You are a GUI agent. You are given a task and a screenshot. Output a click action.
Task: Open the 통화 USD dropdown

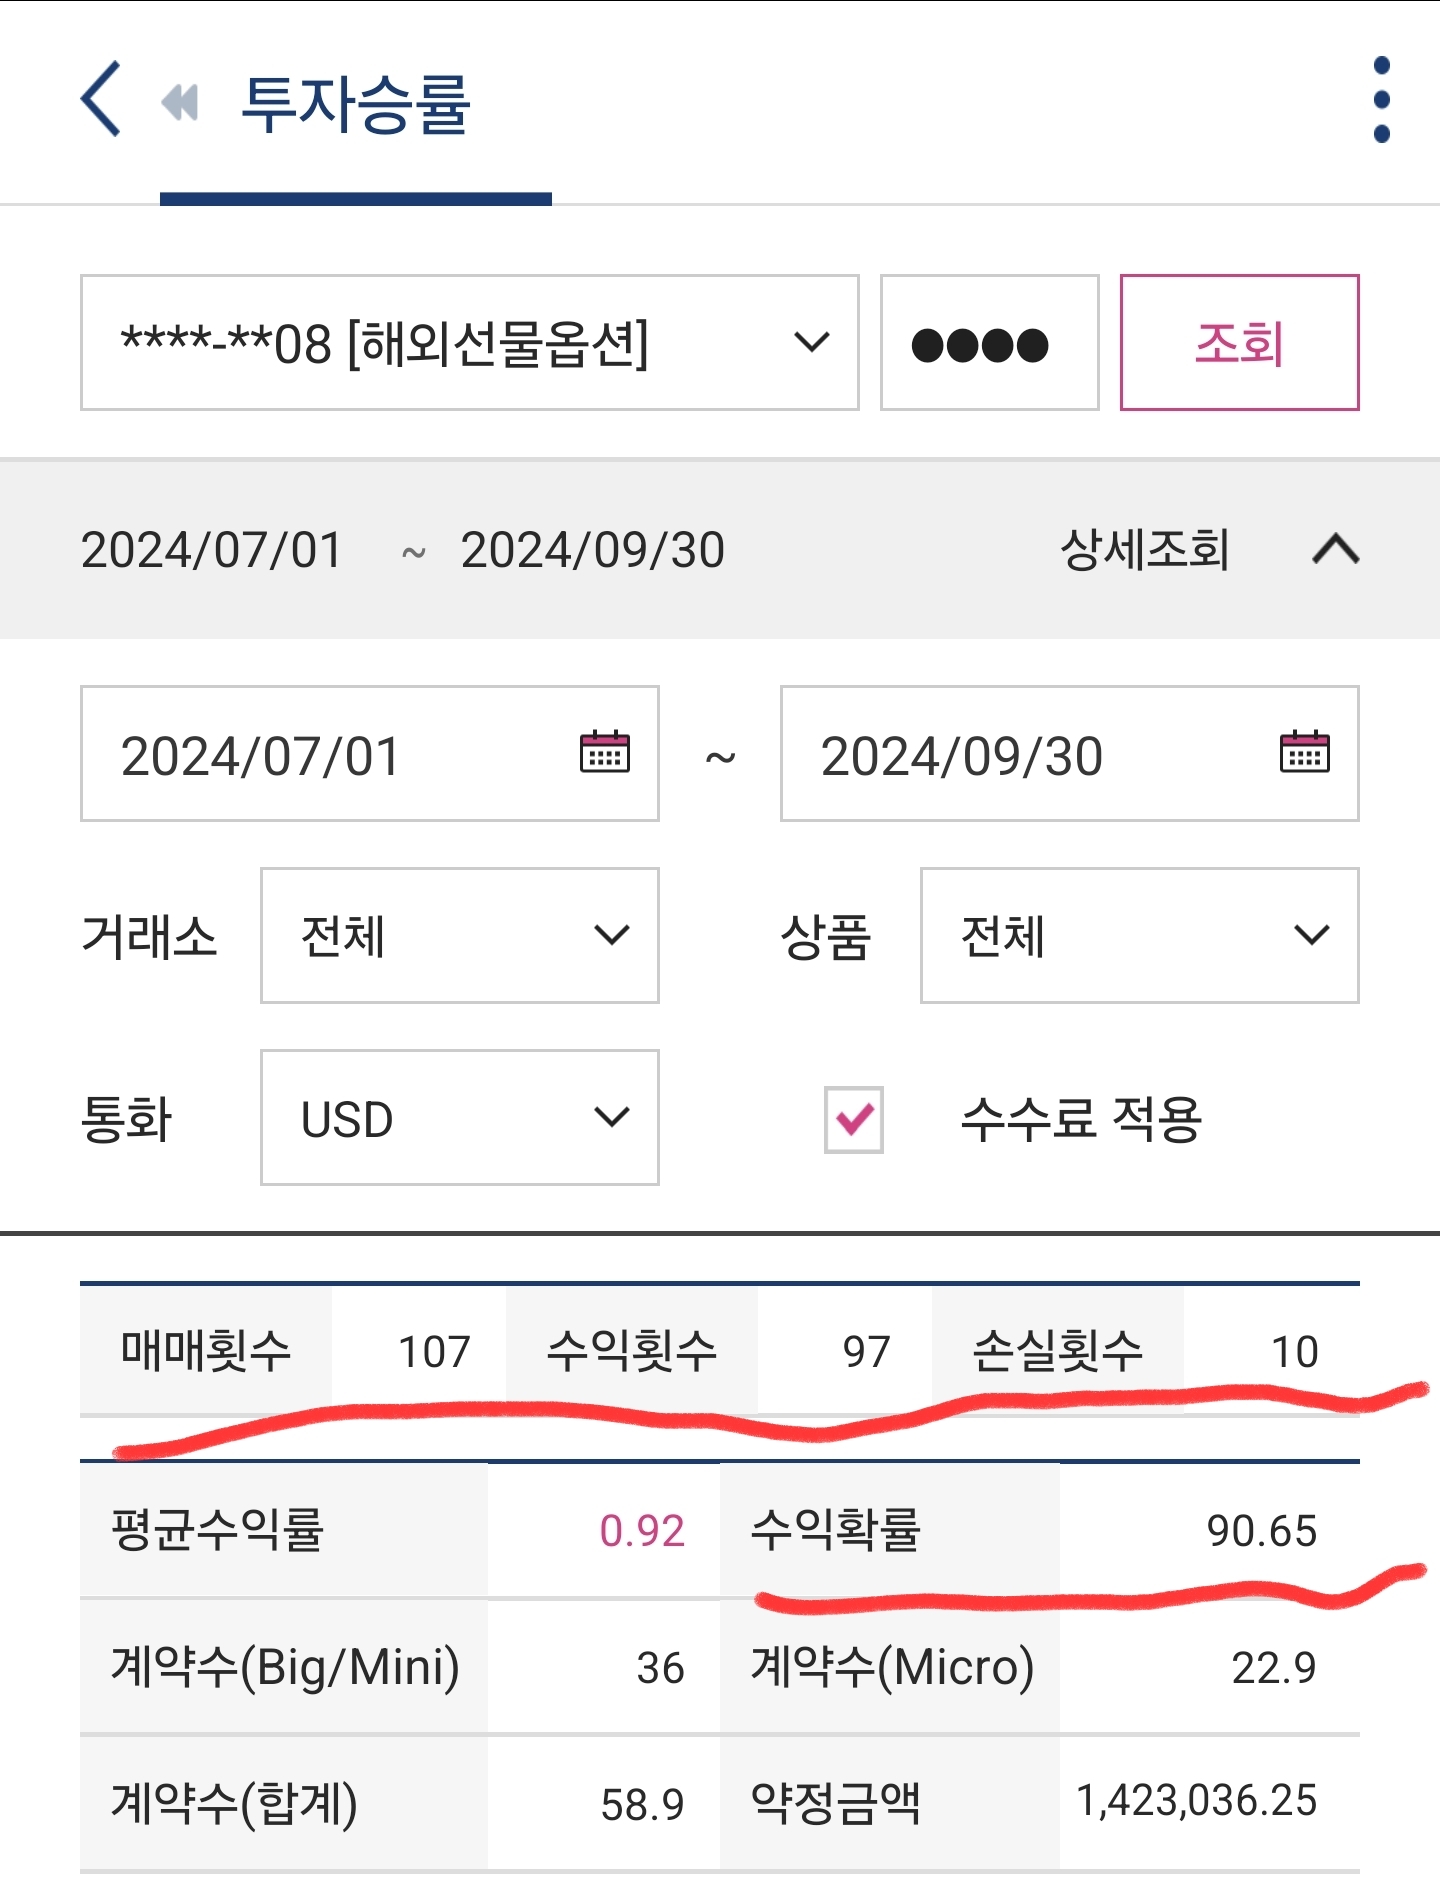[459, 1118]
